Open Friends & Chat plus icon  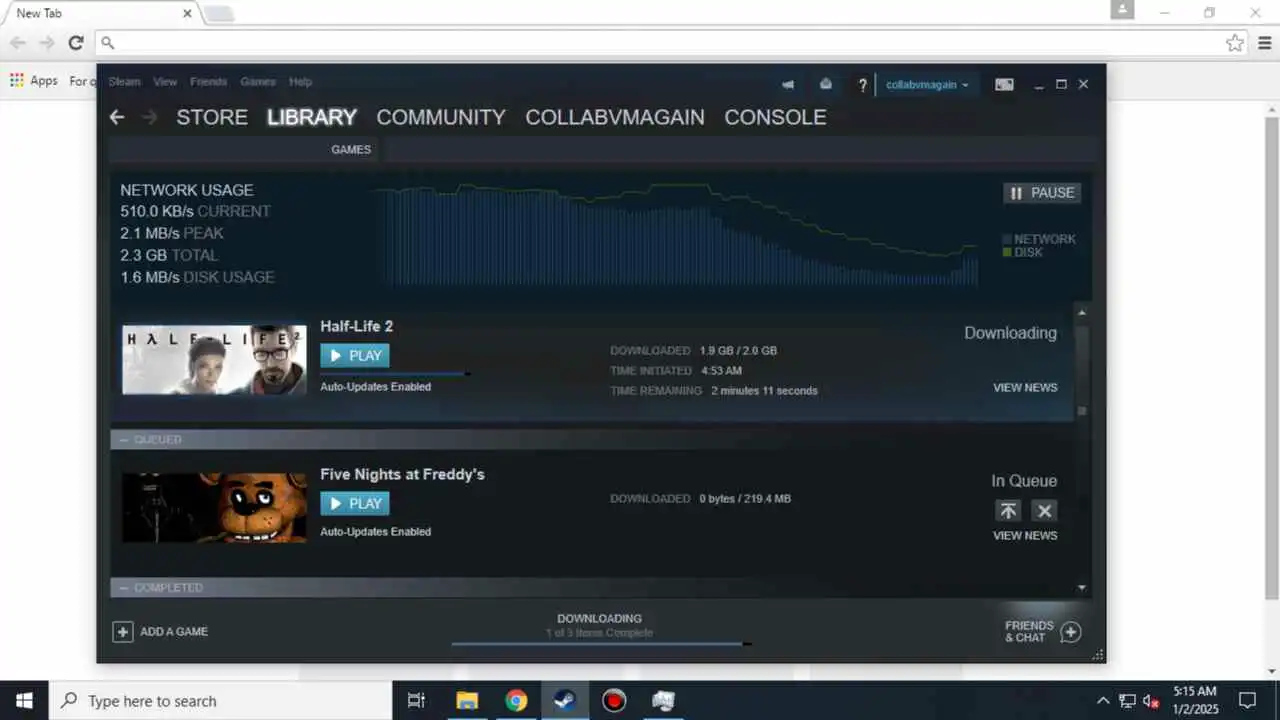tap(1070, 632)
